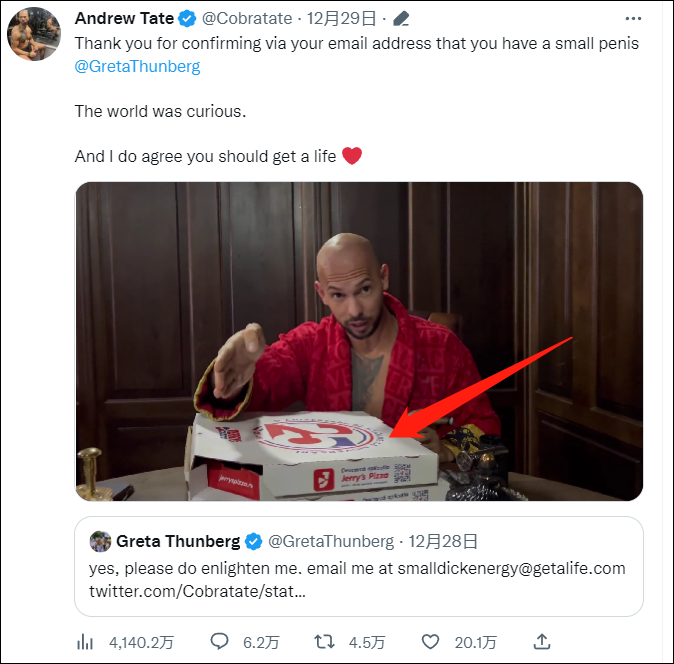Viewport: 674px width, 664px height.
Task: Click the red heart emoji in tweet text
Action: click(x=351, y=156)
